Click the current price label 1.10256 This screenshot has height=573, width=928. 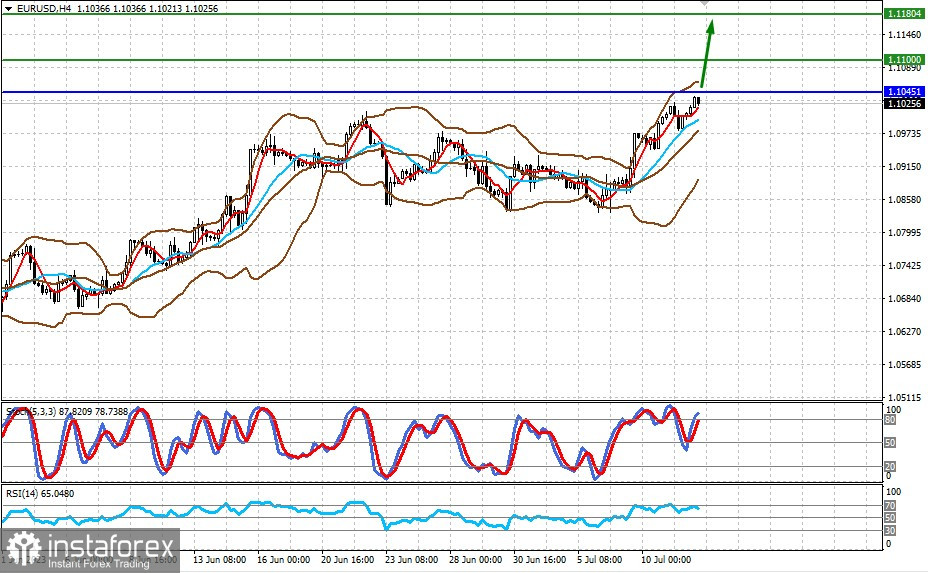point(904,104)
